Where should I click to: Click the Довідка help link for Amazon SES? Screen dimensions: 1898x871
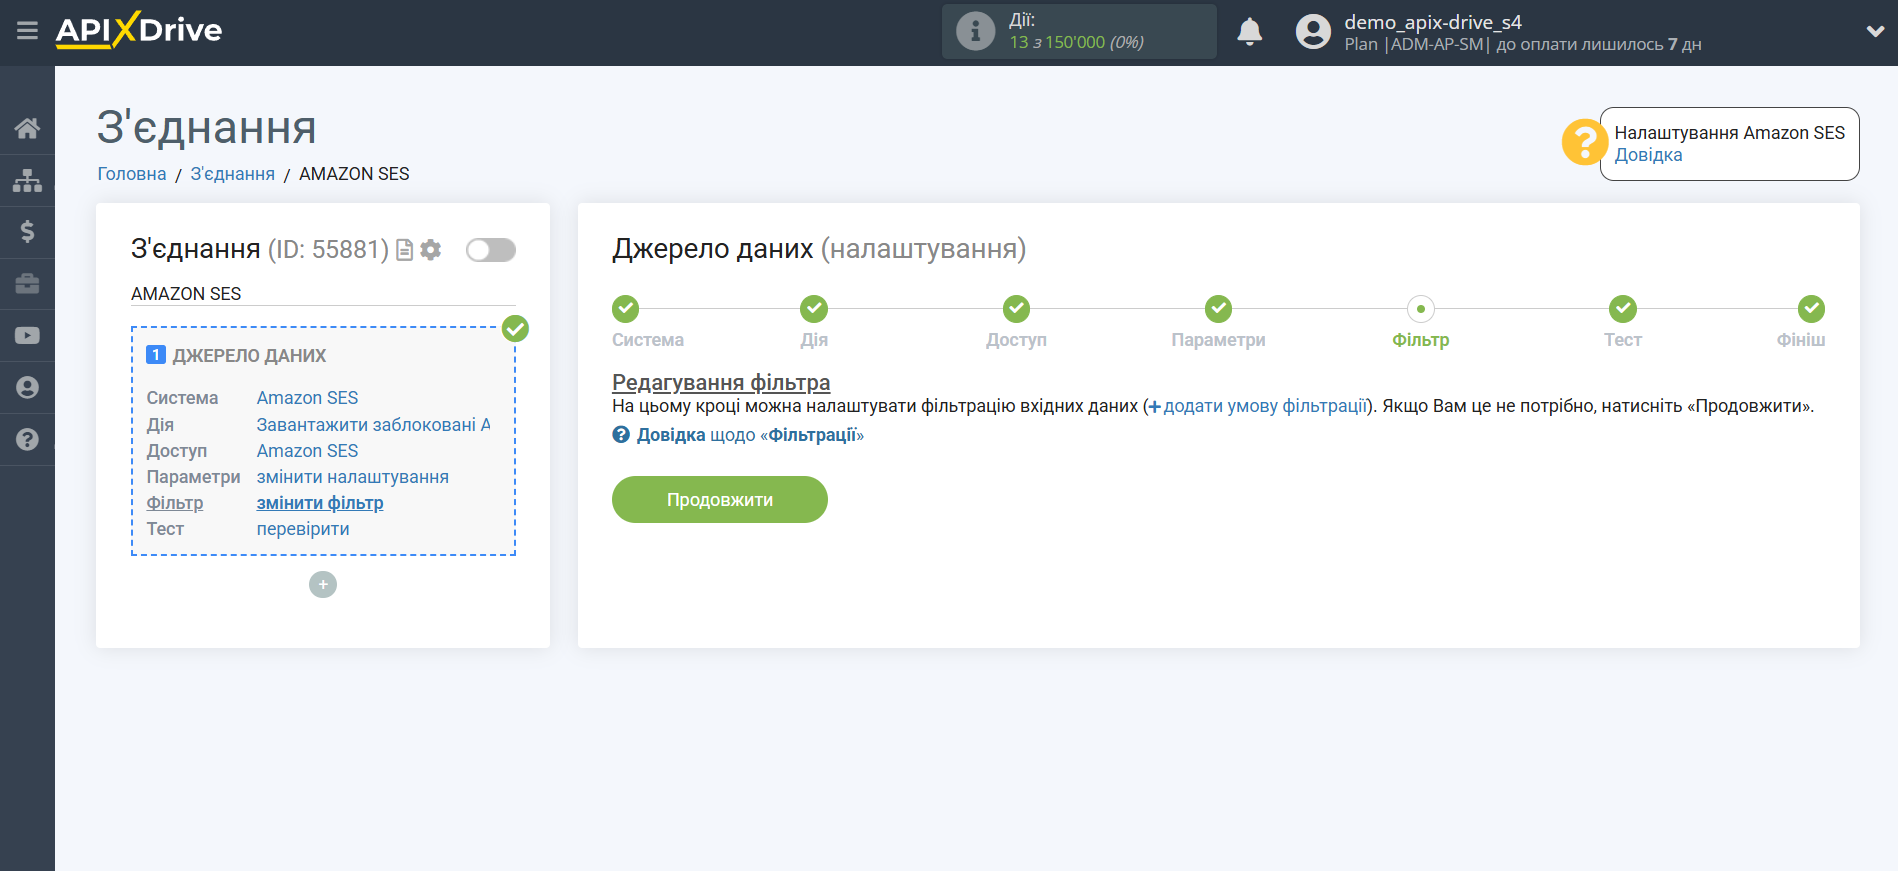1648,155
